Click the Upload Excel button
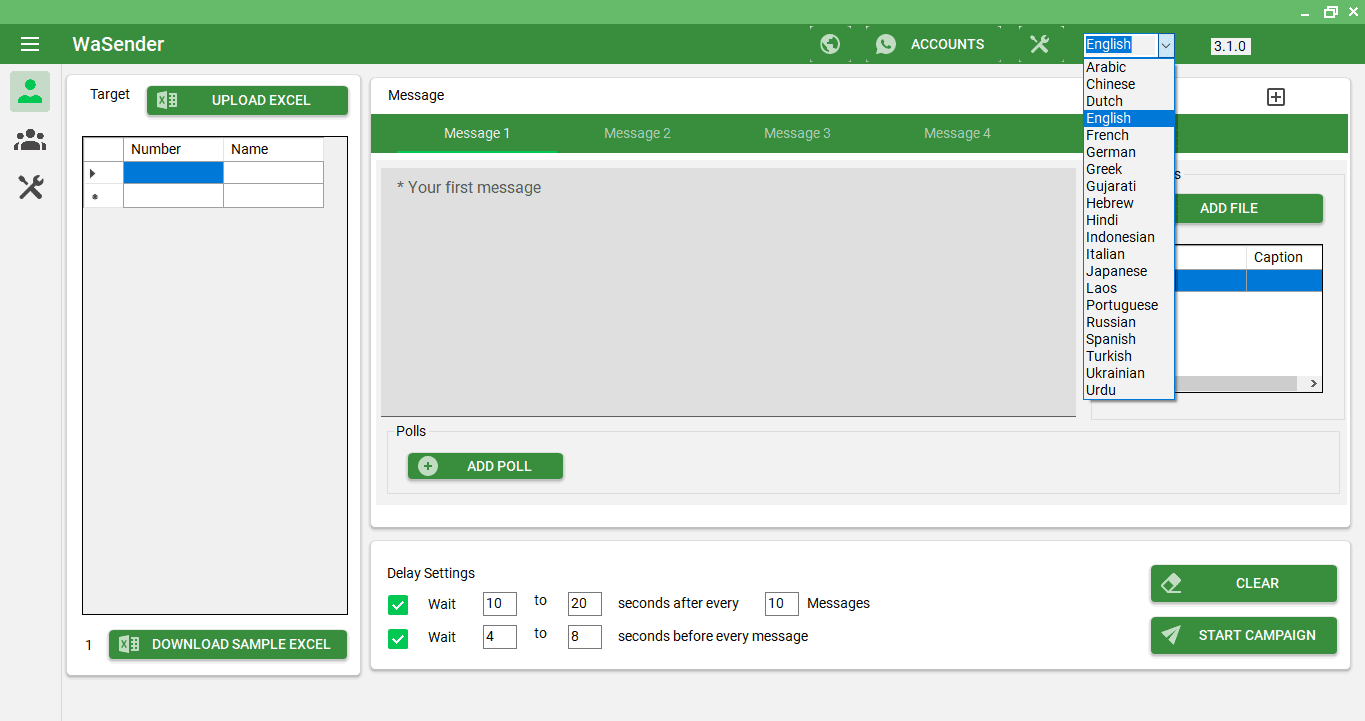Image resolution: width=1365 pixels, height=721 pixels. click(x=247, y=100)
